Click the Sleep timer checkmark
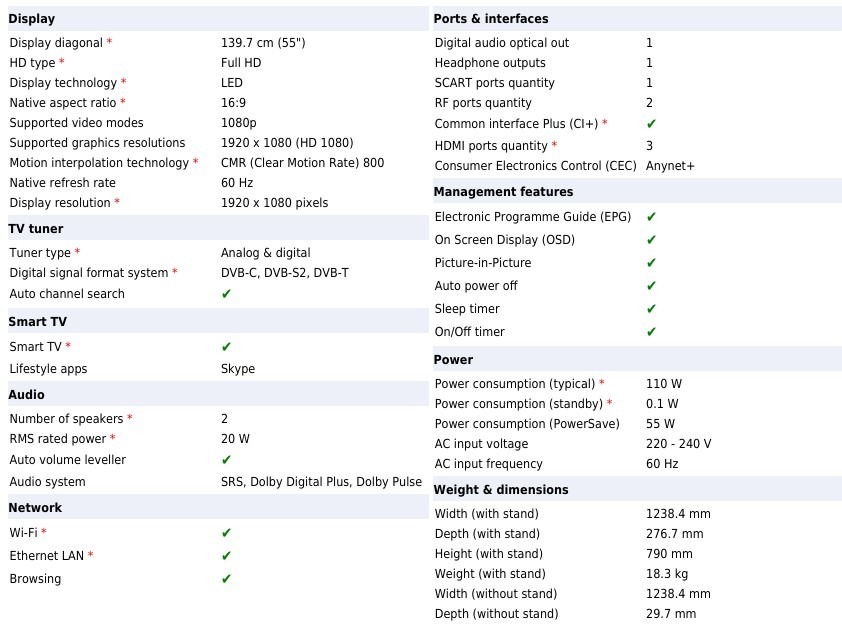The height and width of the screenshot is (631, 842). [x=651, y=309]
